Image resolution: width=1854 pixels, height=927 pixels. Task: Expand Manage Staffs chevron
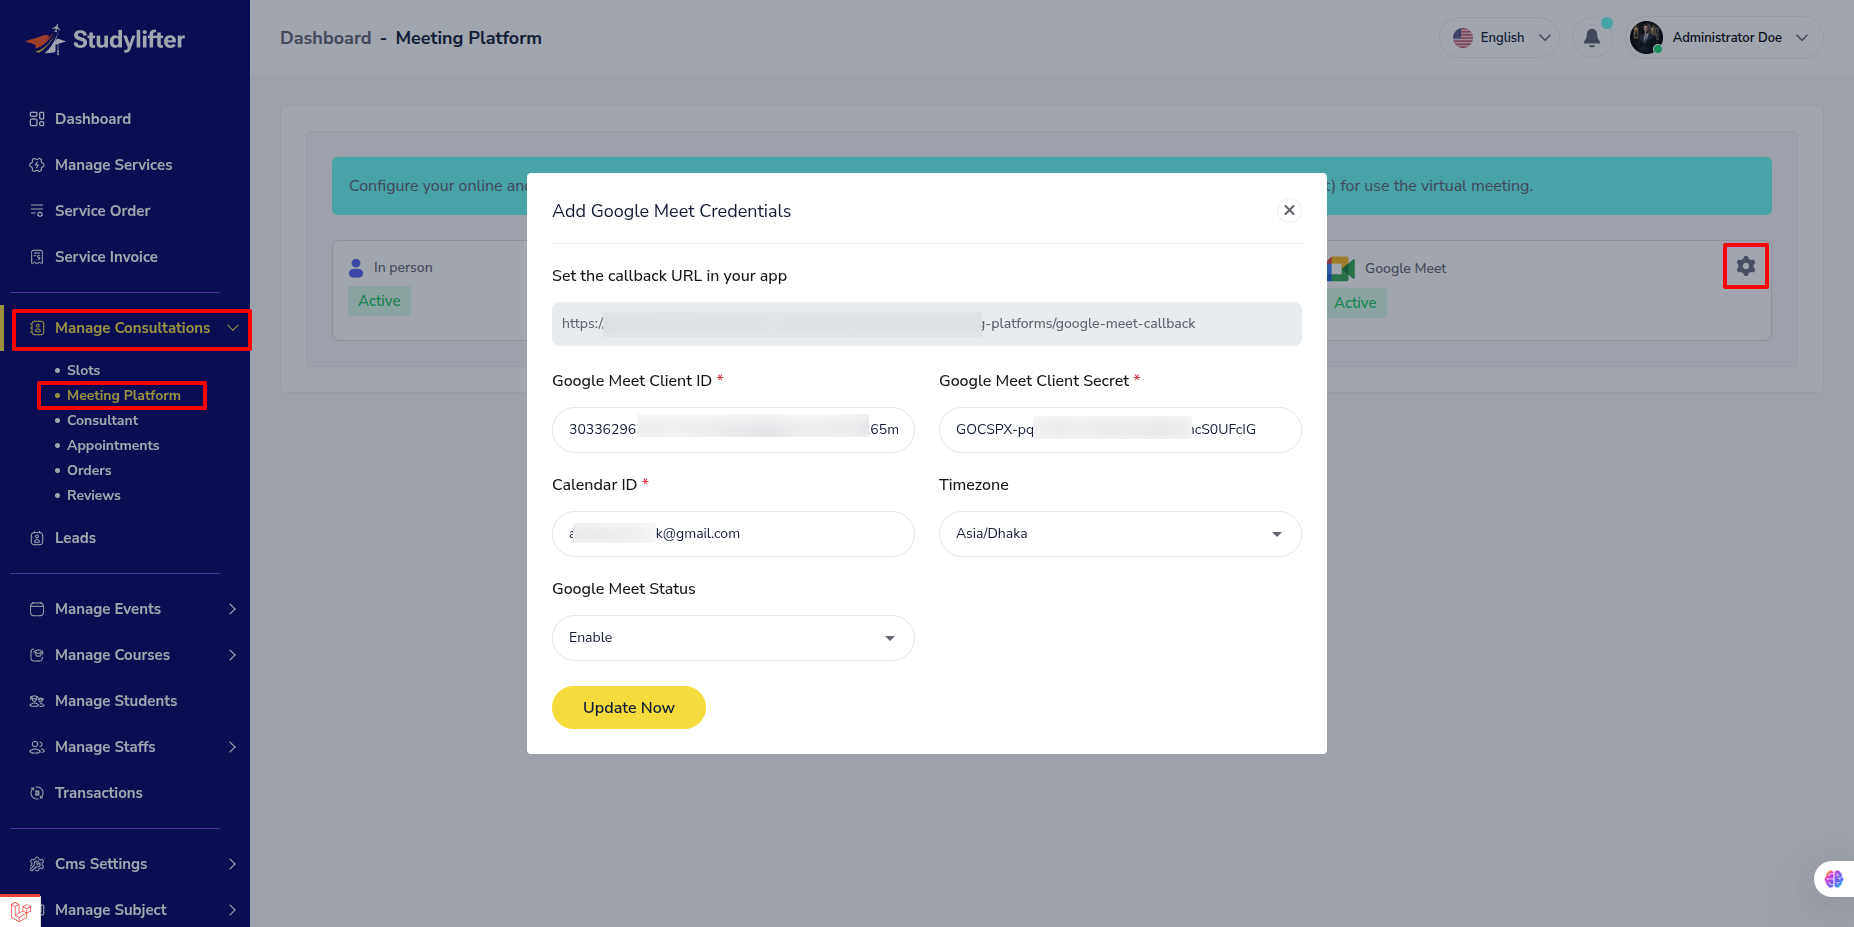(x=232, y=747)
